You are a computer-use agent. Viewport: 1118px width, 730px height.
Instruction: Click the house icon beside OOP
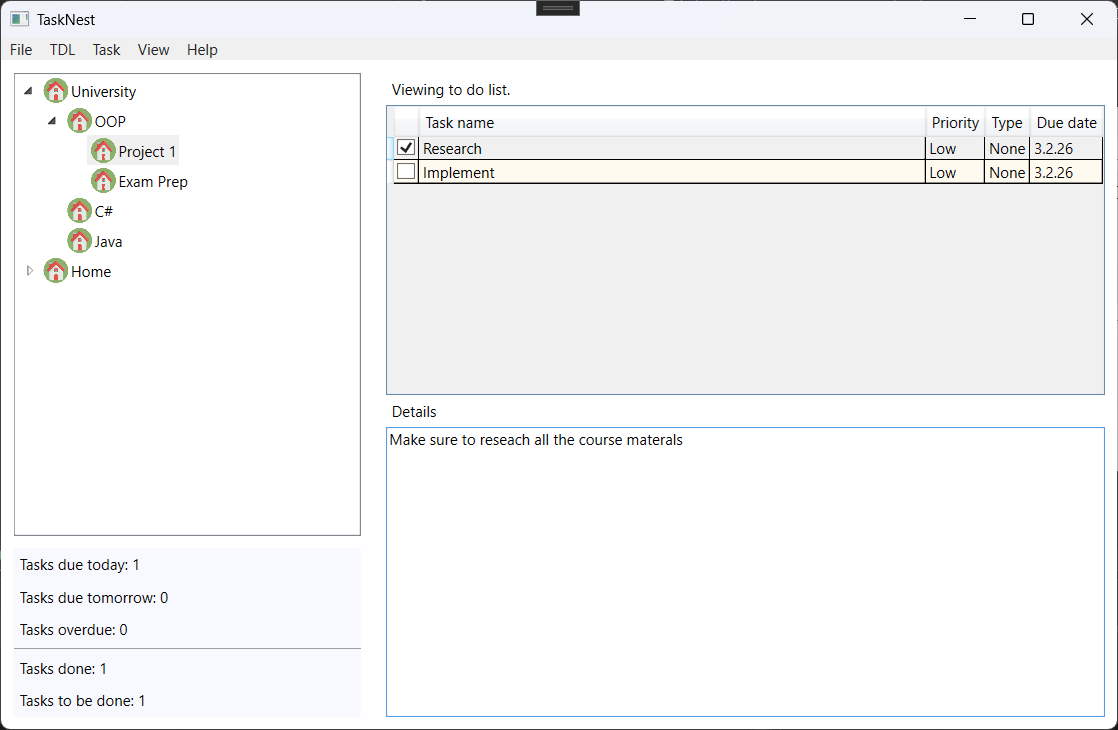tap(79, 120)
